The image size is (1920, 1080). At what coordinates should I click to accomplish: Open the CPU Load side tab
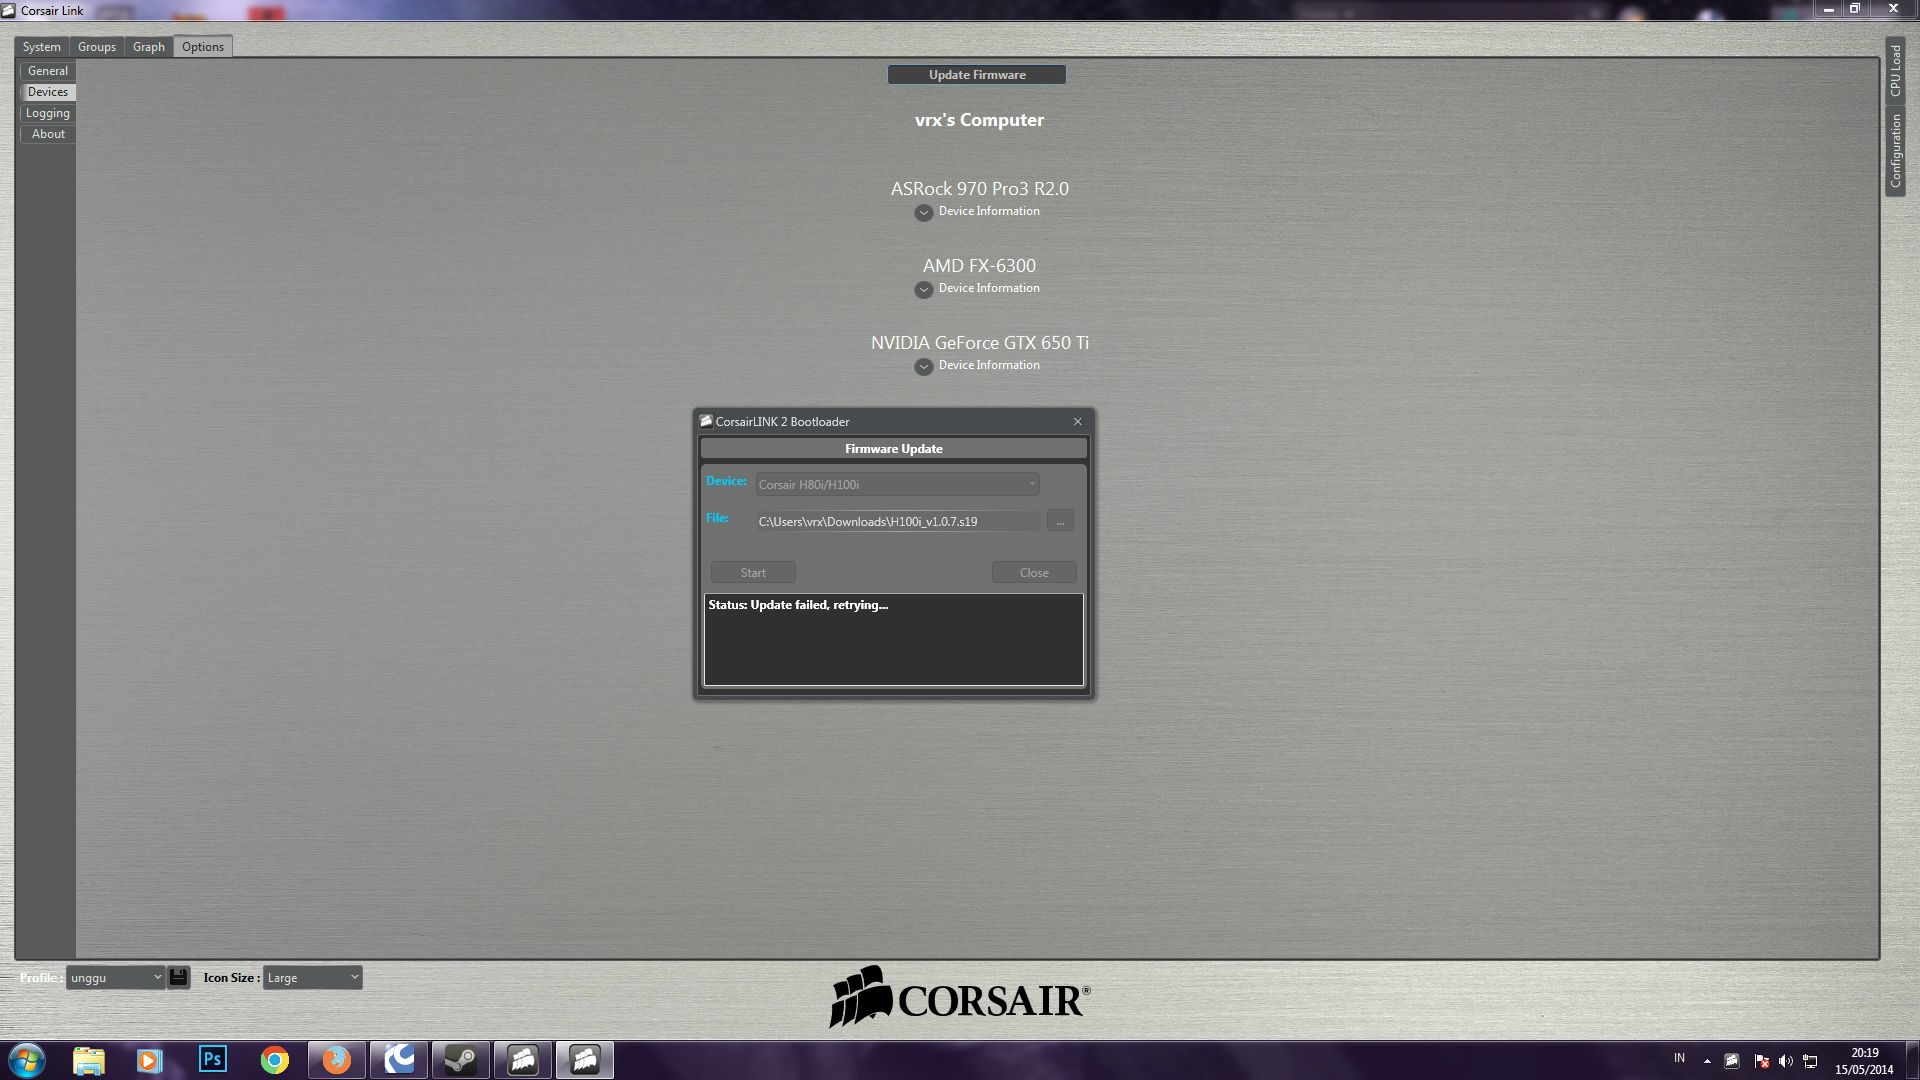click(1895, 70)
